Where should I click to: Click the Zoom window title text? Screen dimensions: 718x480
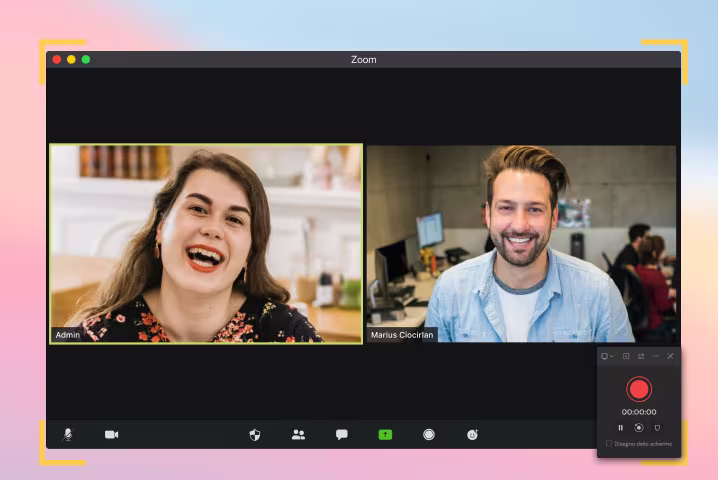pyautogui.click(x=364, y=60)
